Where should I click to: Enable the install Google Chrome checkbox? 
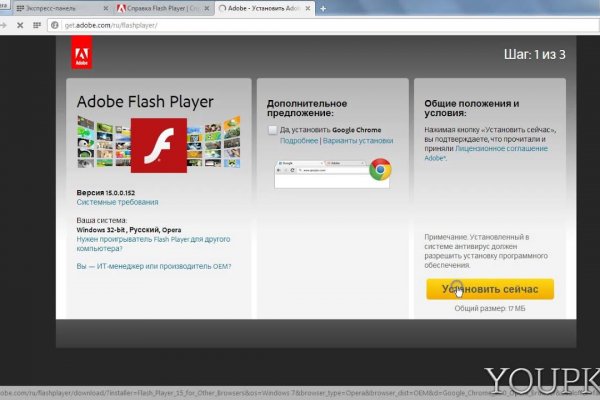tap(272, 130)
